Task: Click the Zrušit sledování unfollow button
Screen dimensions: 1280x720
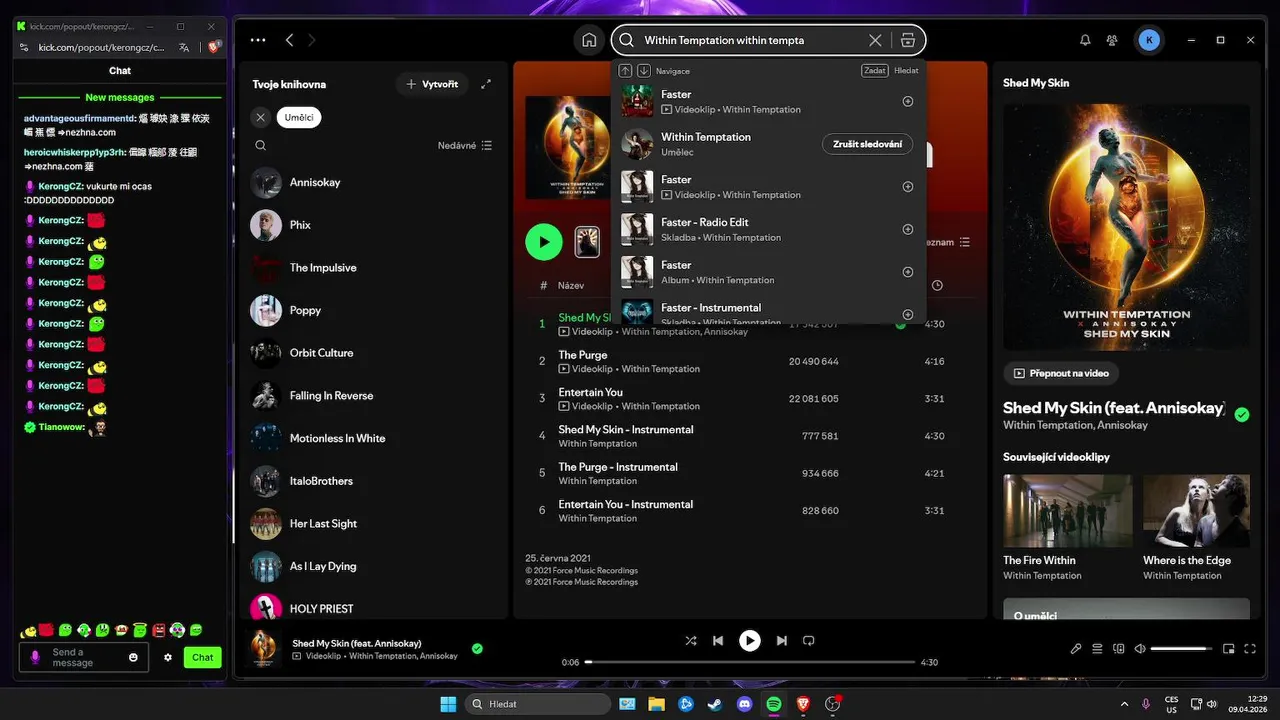Action: [867, 144]
